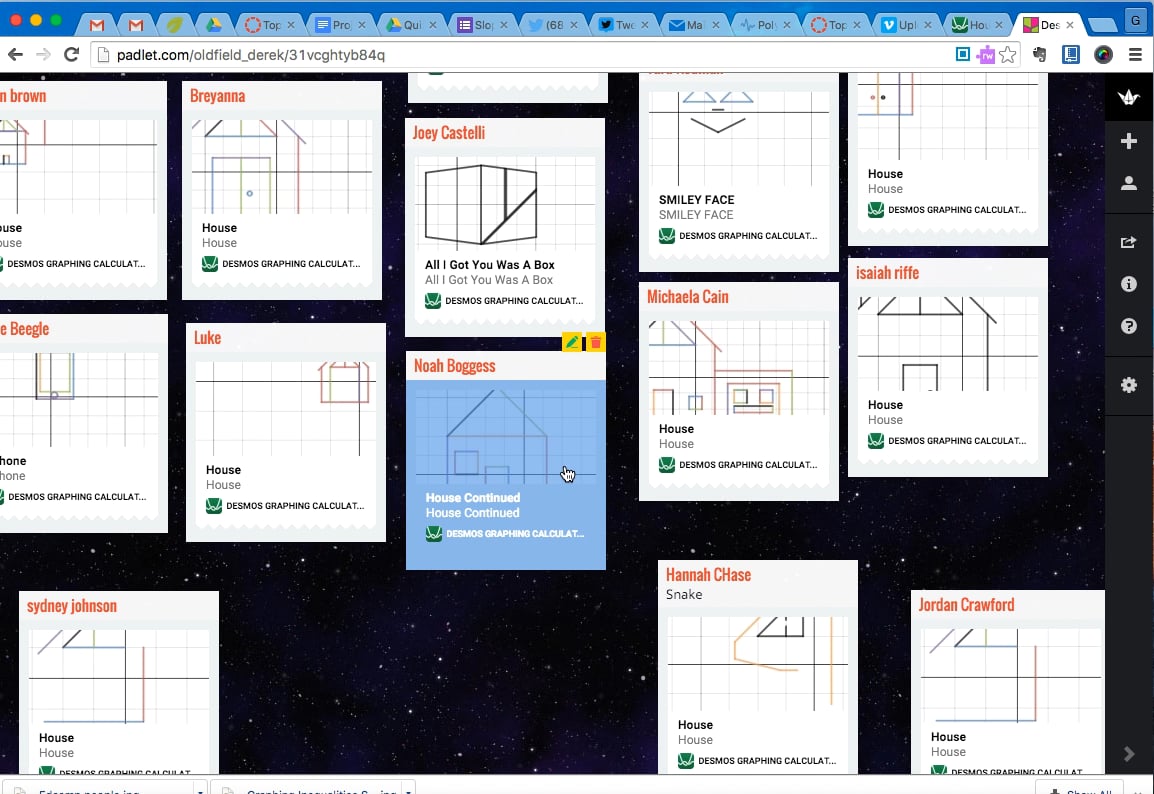Click the macOS green maximize button
Image resolution: width=1154 pixels, height=794 pixels.
[x=56, y=20]
